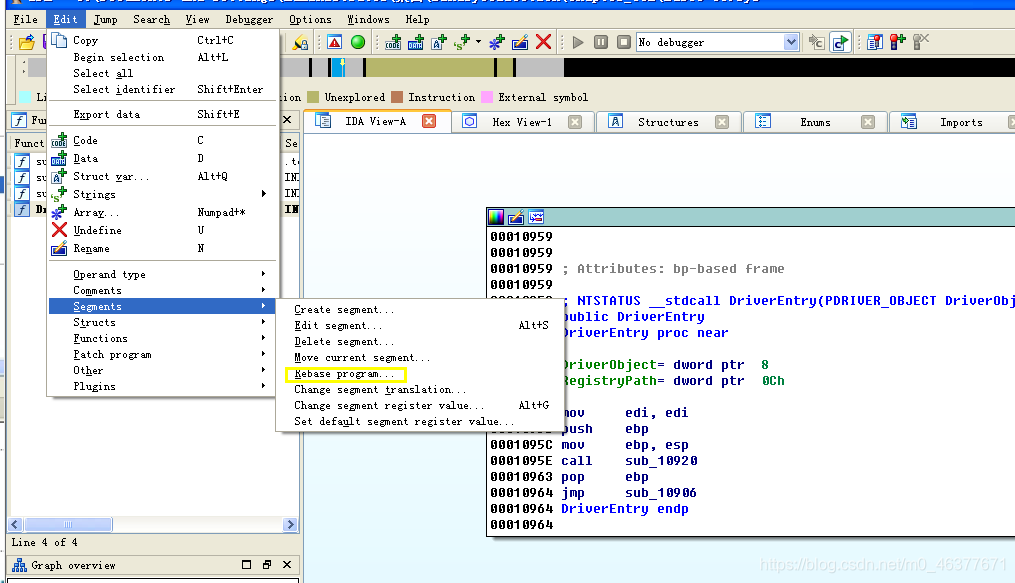
Task: Click the greyed arrow C toolbar icon
Action: coord(816,43)
